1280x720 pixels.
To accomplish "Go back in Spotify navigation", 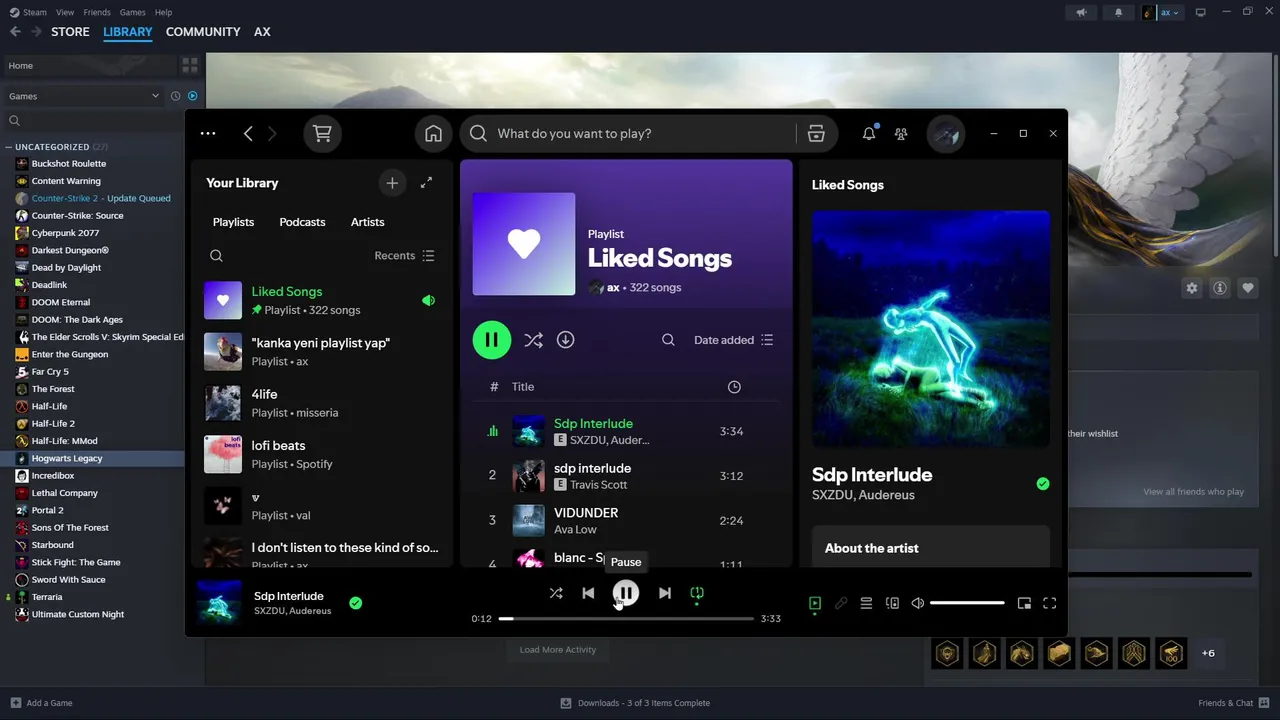I will [248, 133].
